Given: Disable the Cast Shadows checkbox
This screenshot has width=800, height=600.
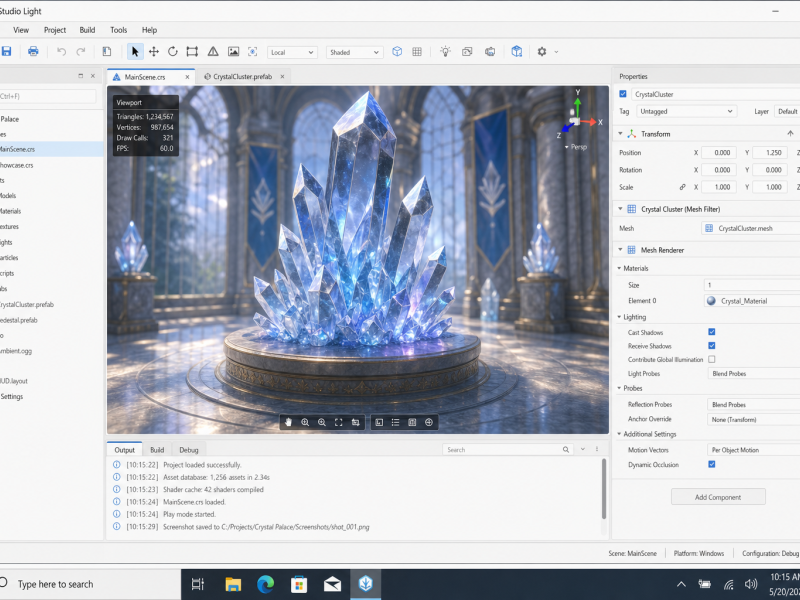Looking at the screenshot, I should 712,332.
